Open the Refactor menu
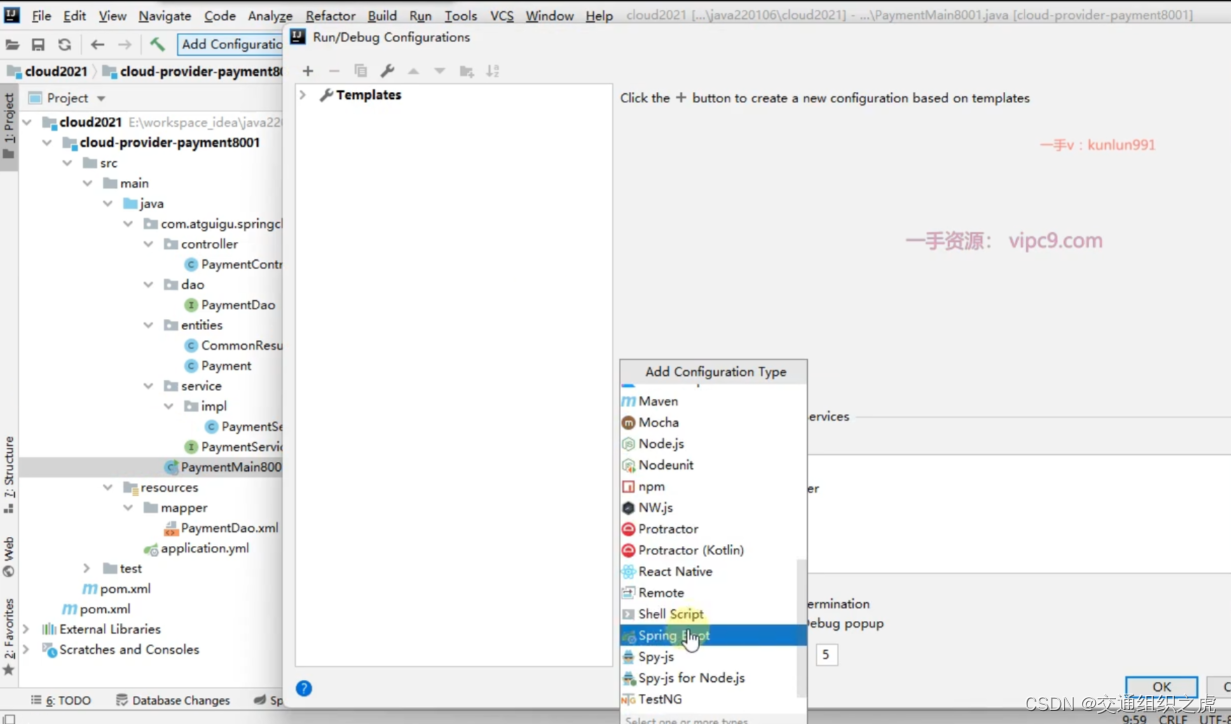The image size is (1231, 724). pos(330,16)
